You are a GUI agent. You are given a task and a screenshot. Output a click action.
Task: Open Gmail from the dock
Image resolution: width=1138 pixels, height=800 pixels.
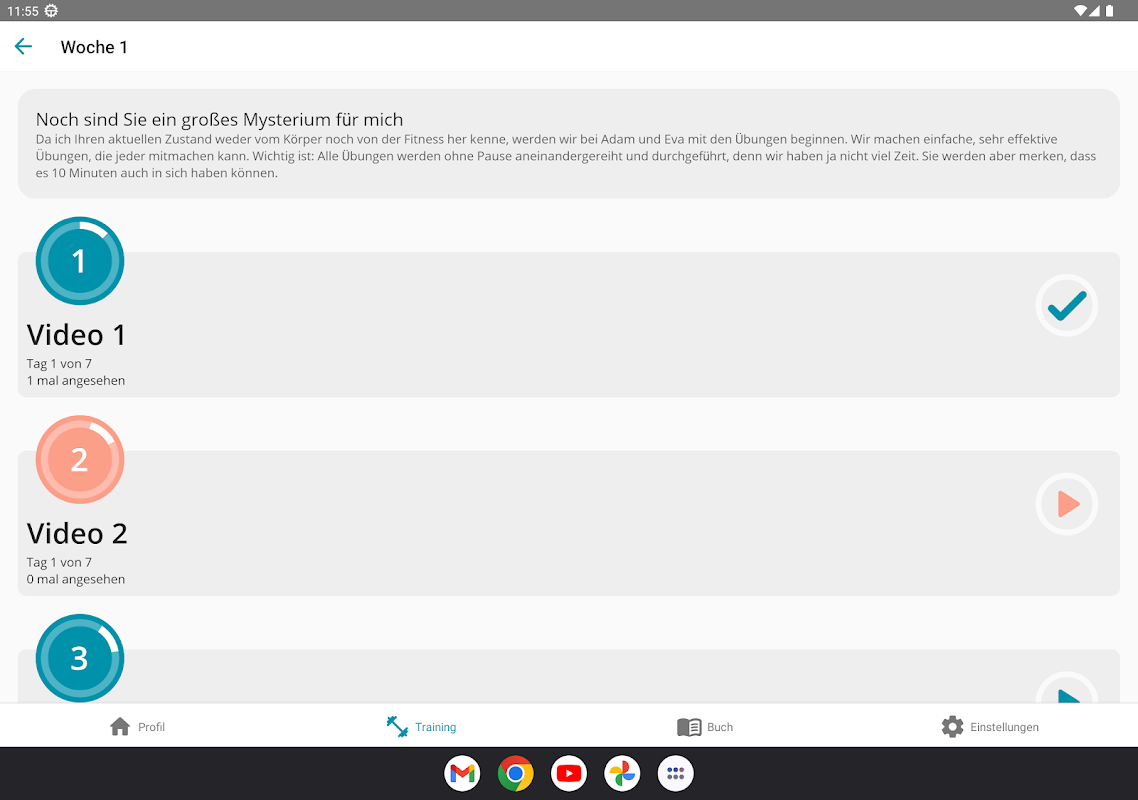coord(462,774)
